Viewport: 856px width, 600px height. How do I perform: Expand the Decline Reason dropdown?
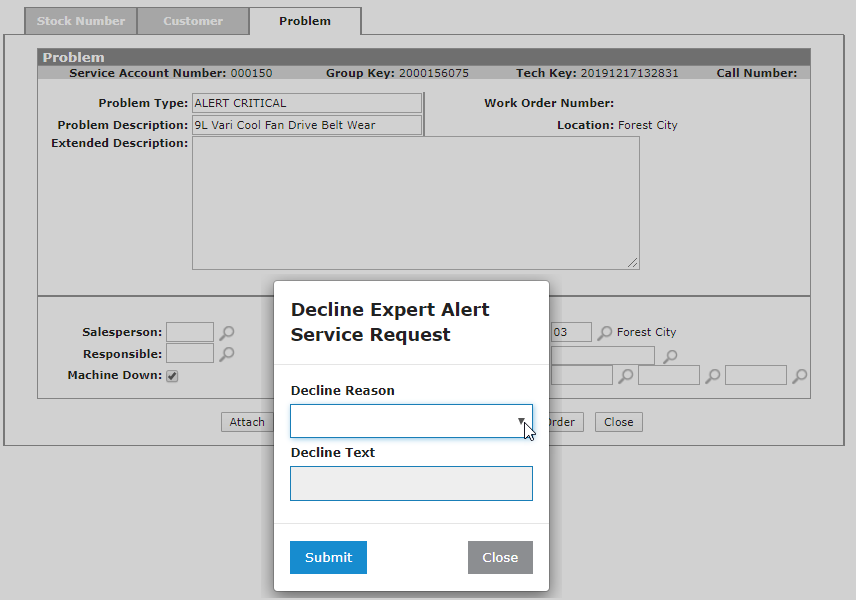[411, 421]
